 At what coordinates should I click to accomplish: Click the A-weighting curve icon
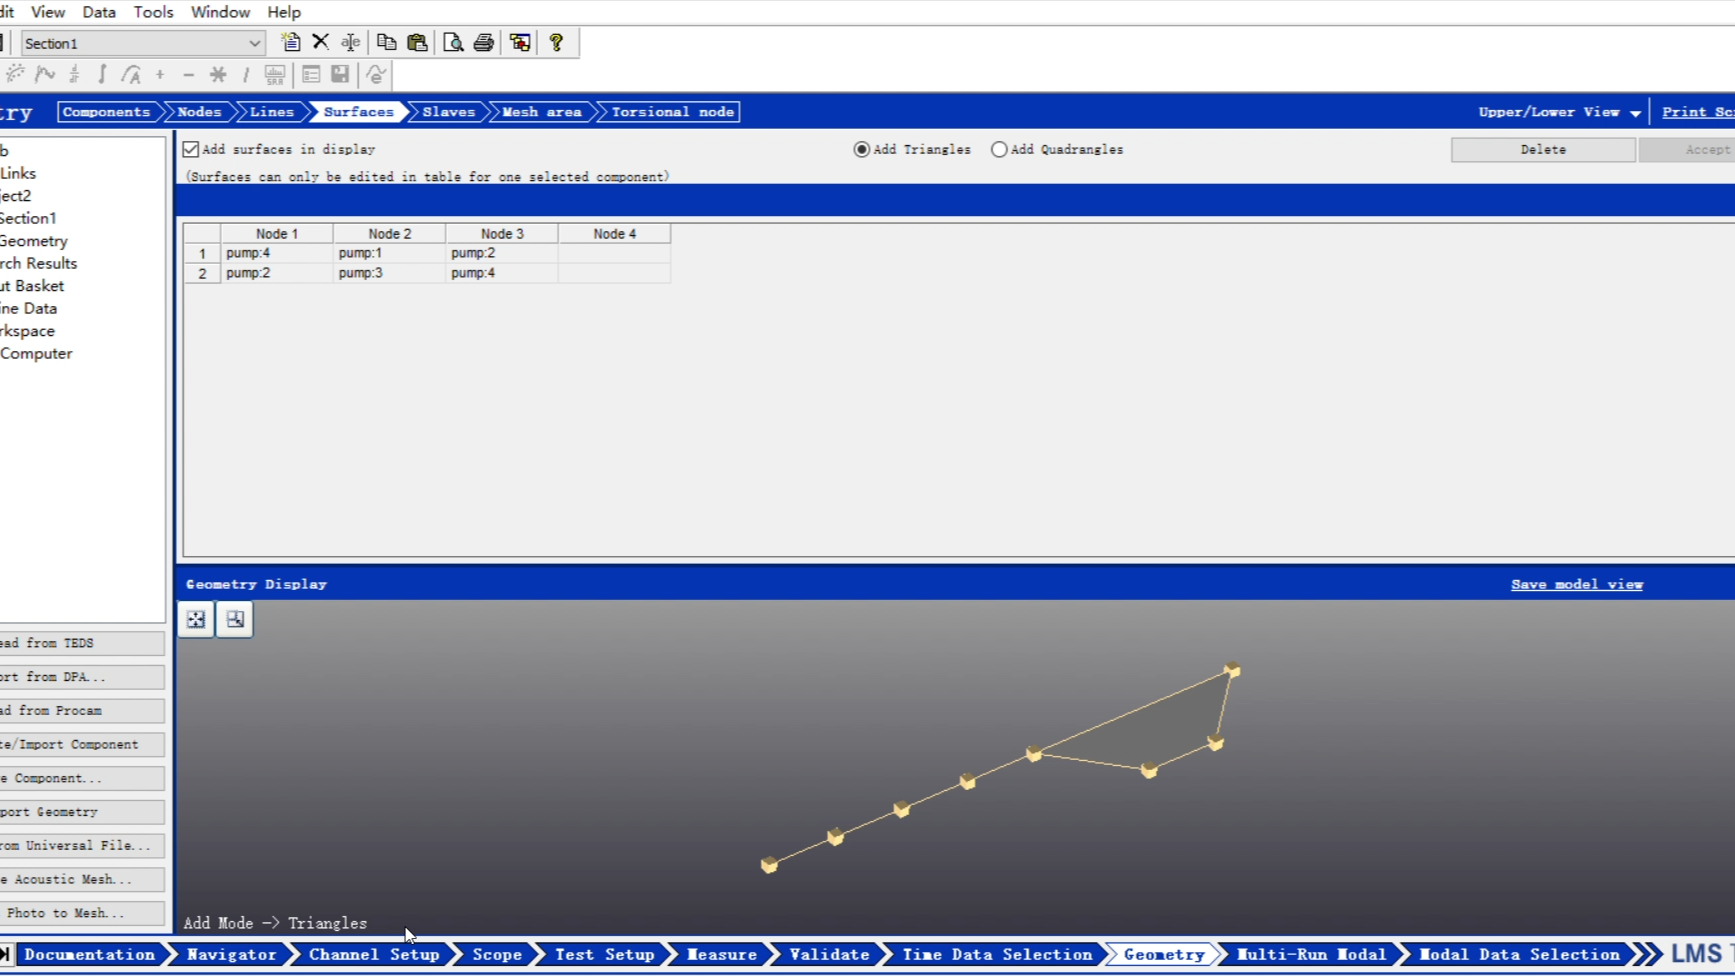pyautogui.click(x=131, y=74)
